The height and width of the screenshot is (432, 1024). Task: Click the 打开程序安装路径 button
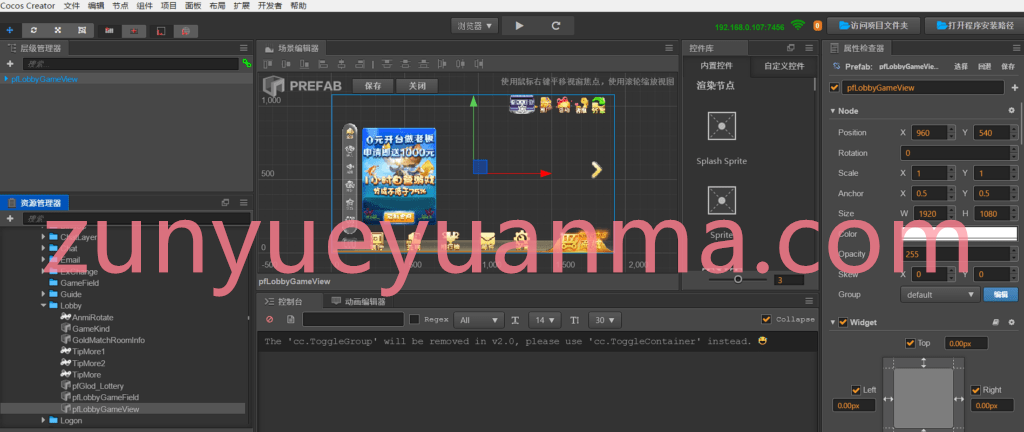972,25
